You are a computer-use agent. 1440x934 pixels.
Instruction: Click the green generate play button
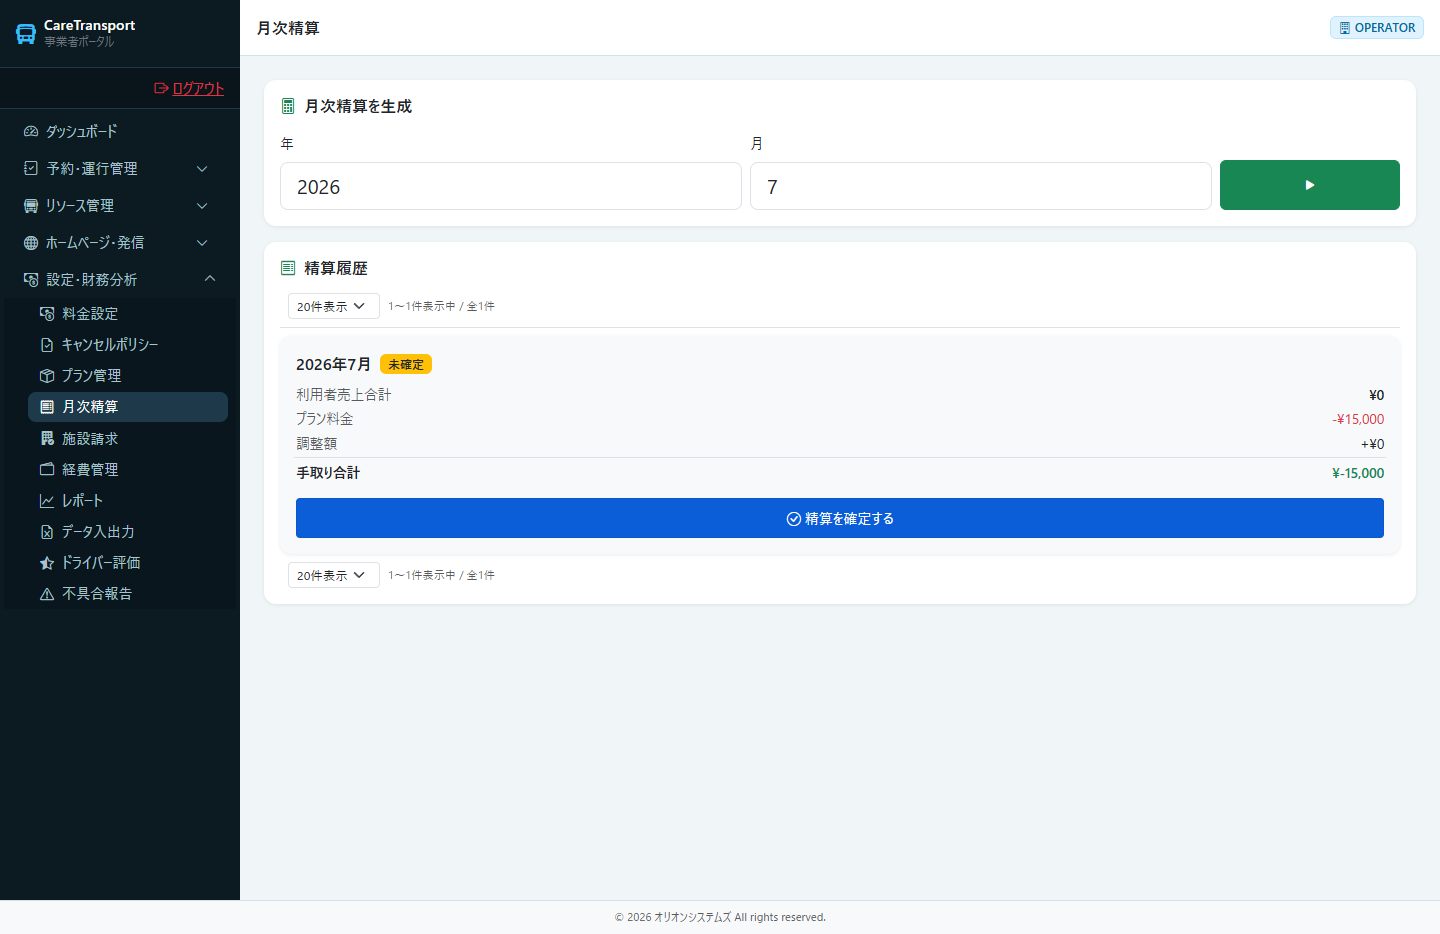point(1310,185)
